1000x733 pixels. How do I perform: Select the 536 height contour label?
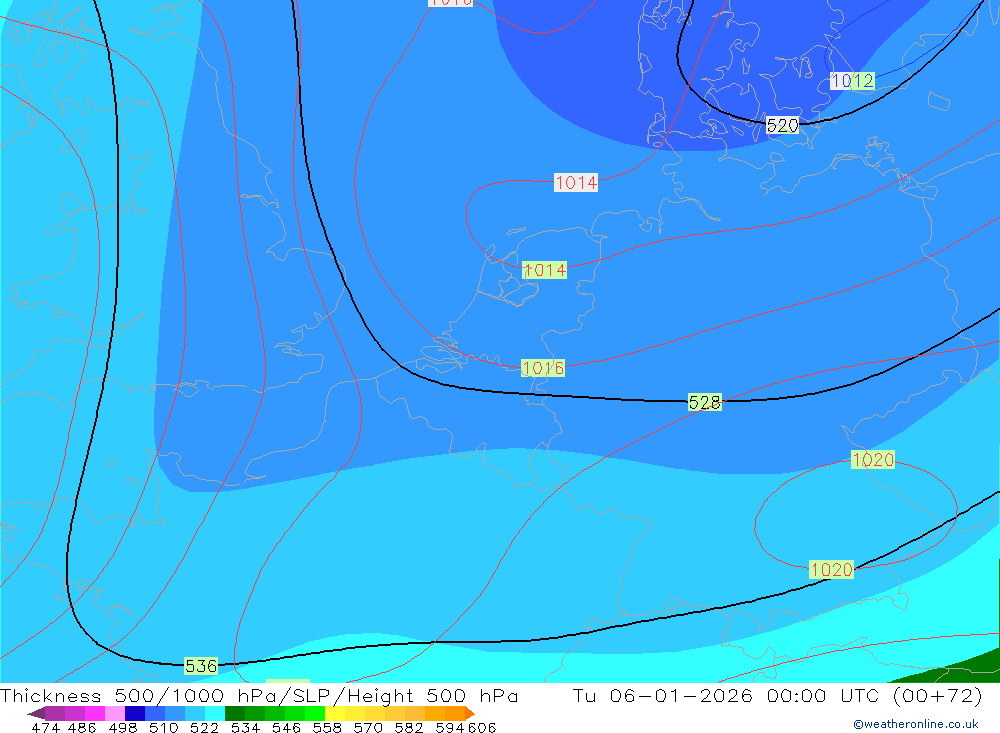[201, 666]
